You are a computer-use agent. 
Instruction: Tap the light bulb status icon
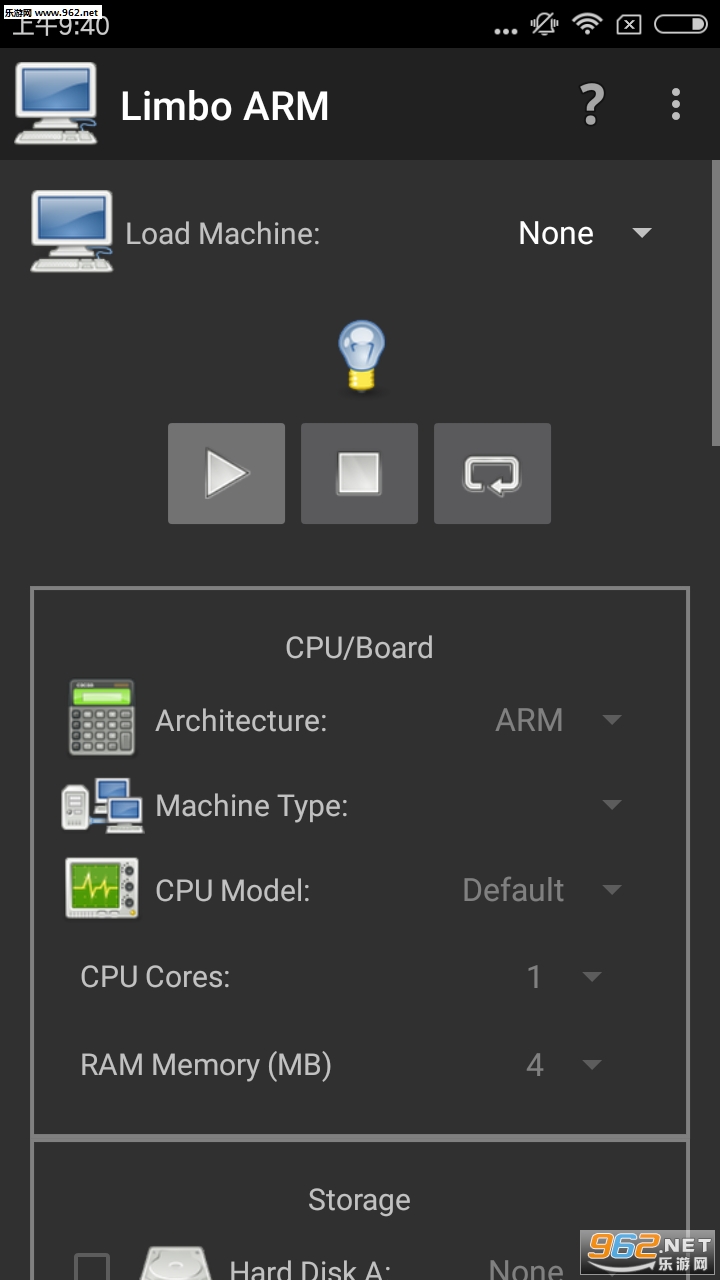tap(361, 356)
